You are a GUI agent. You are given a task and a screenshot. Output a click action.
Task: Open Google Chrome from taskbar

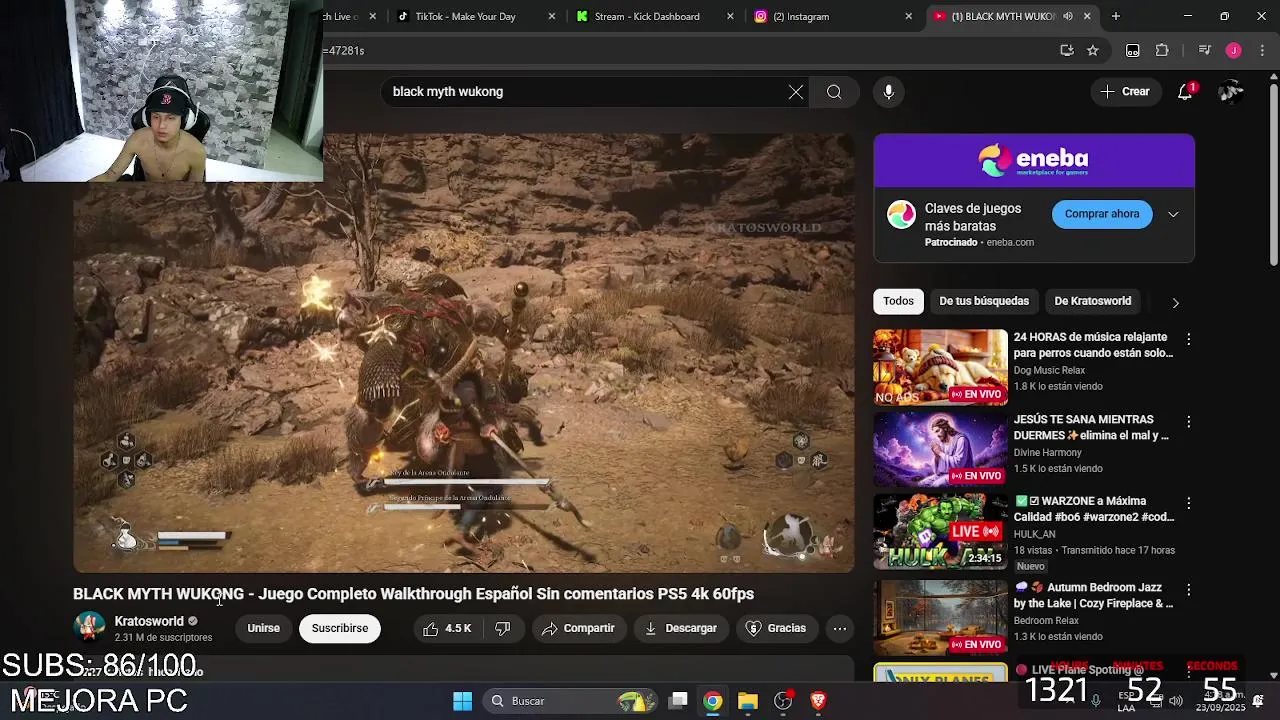pyautogui.click(x=713, y=701)
